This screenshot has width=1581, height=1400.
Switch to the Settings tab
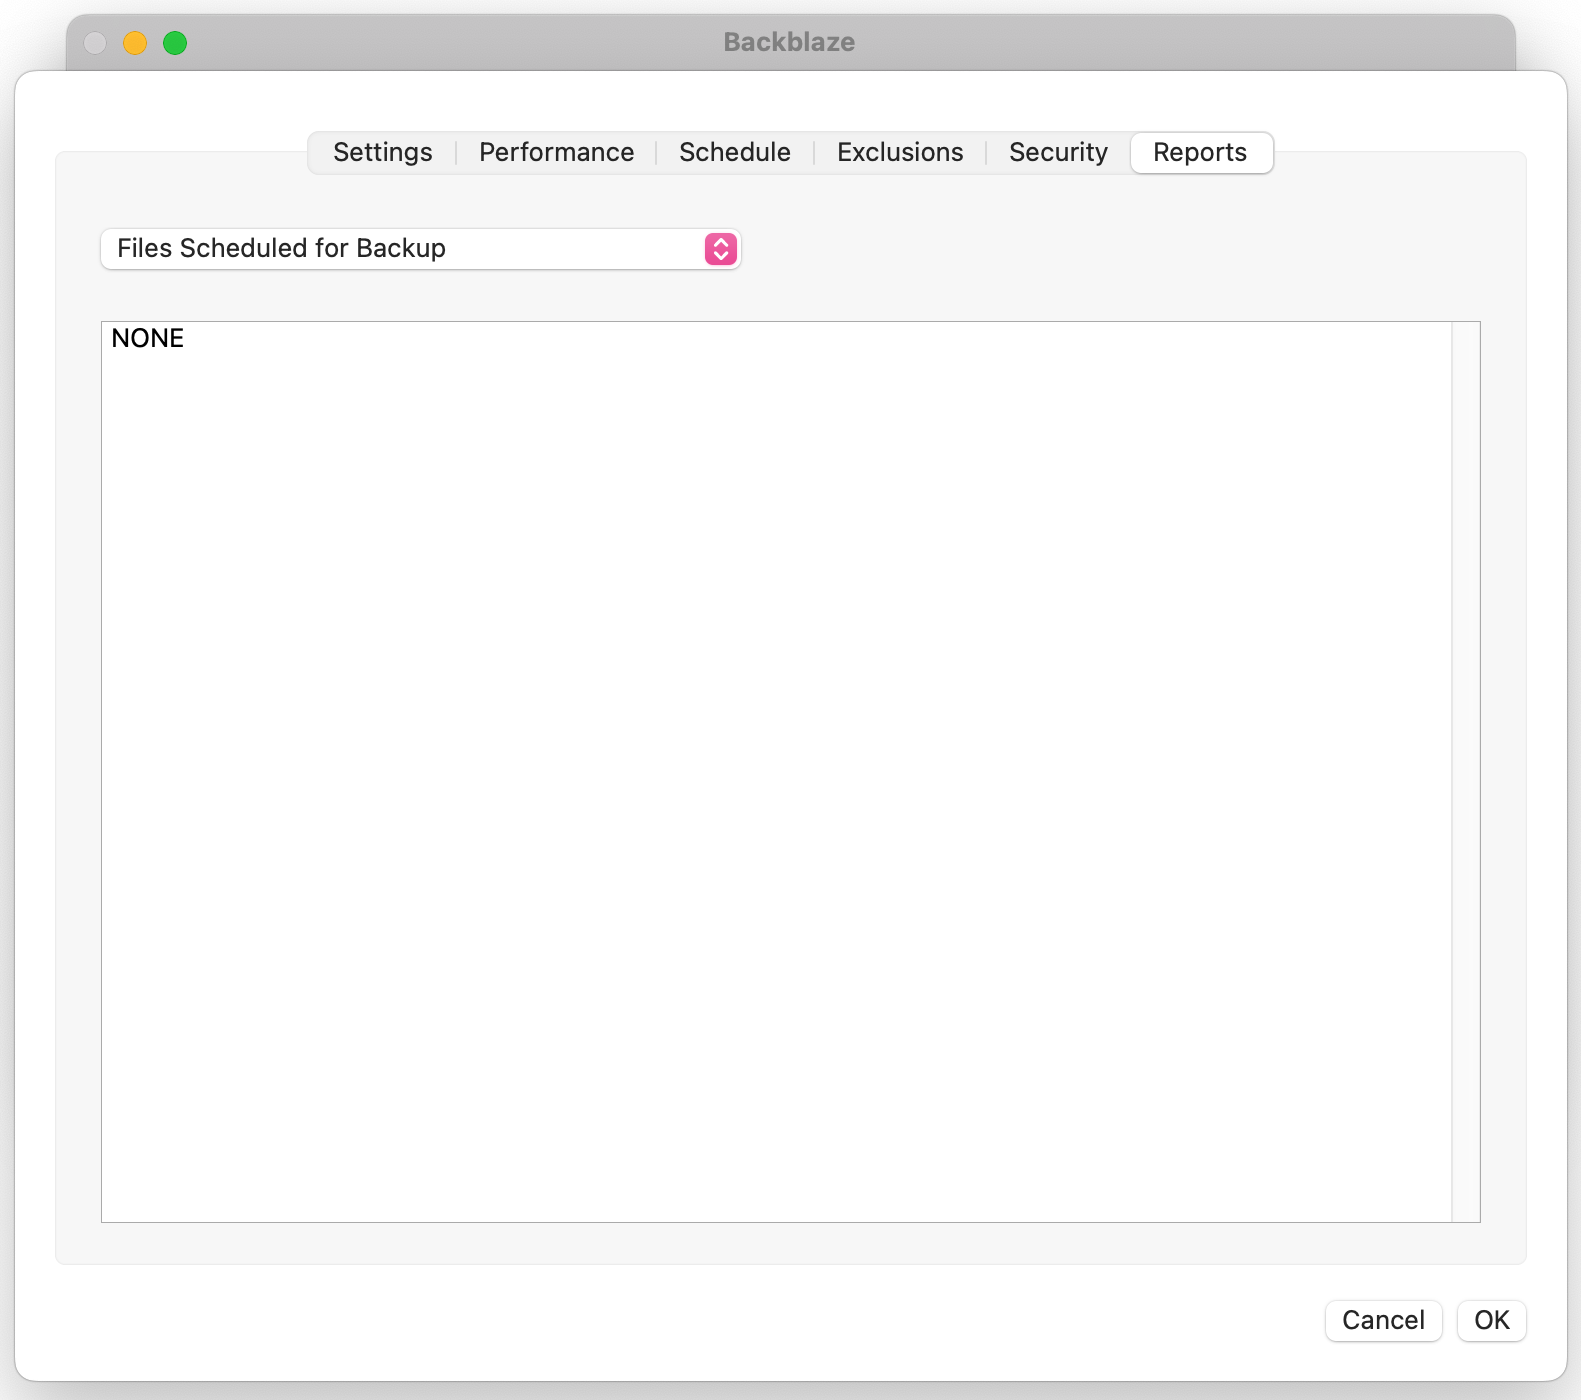click(382, 152)
